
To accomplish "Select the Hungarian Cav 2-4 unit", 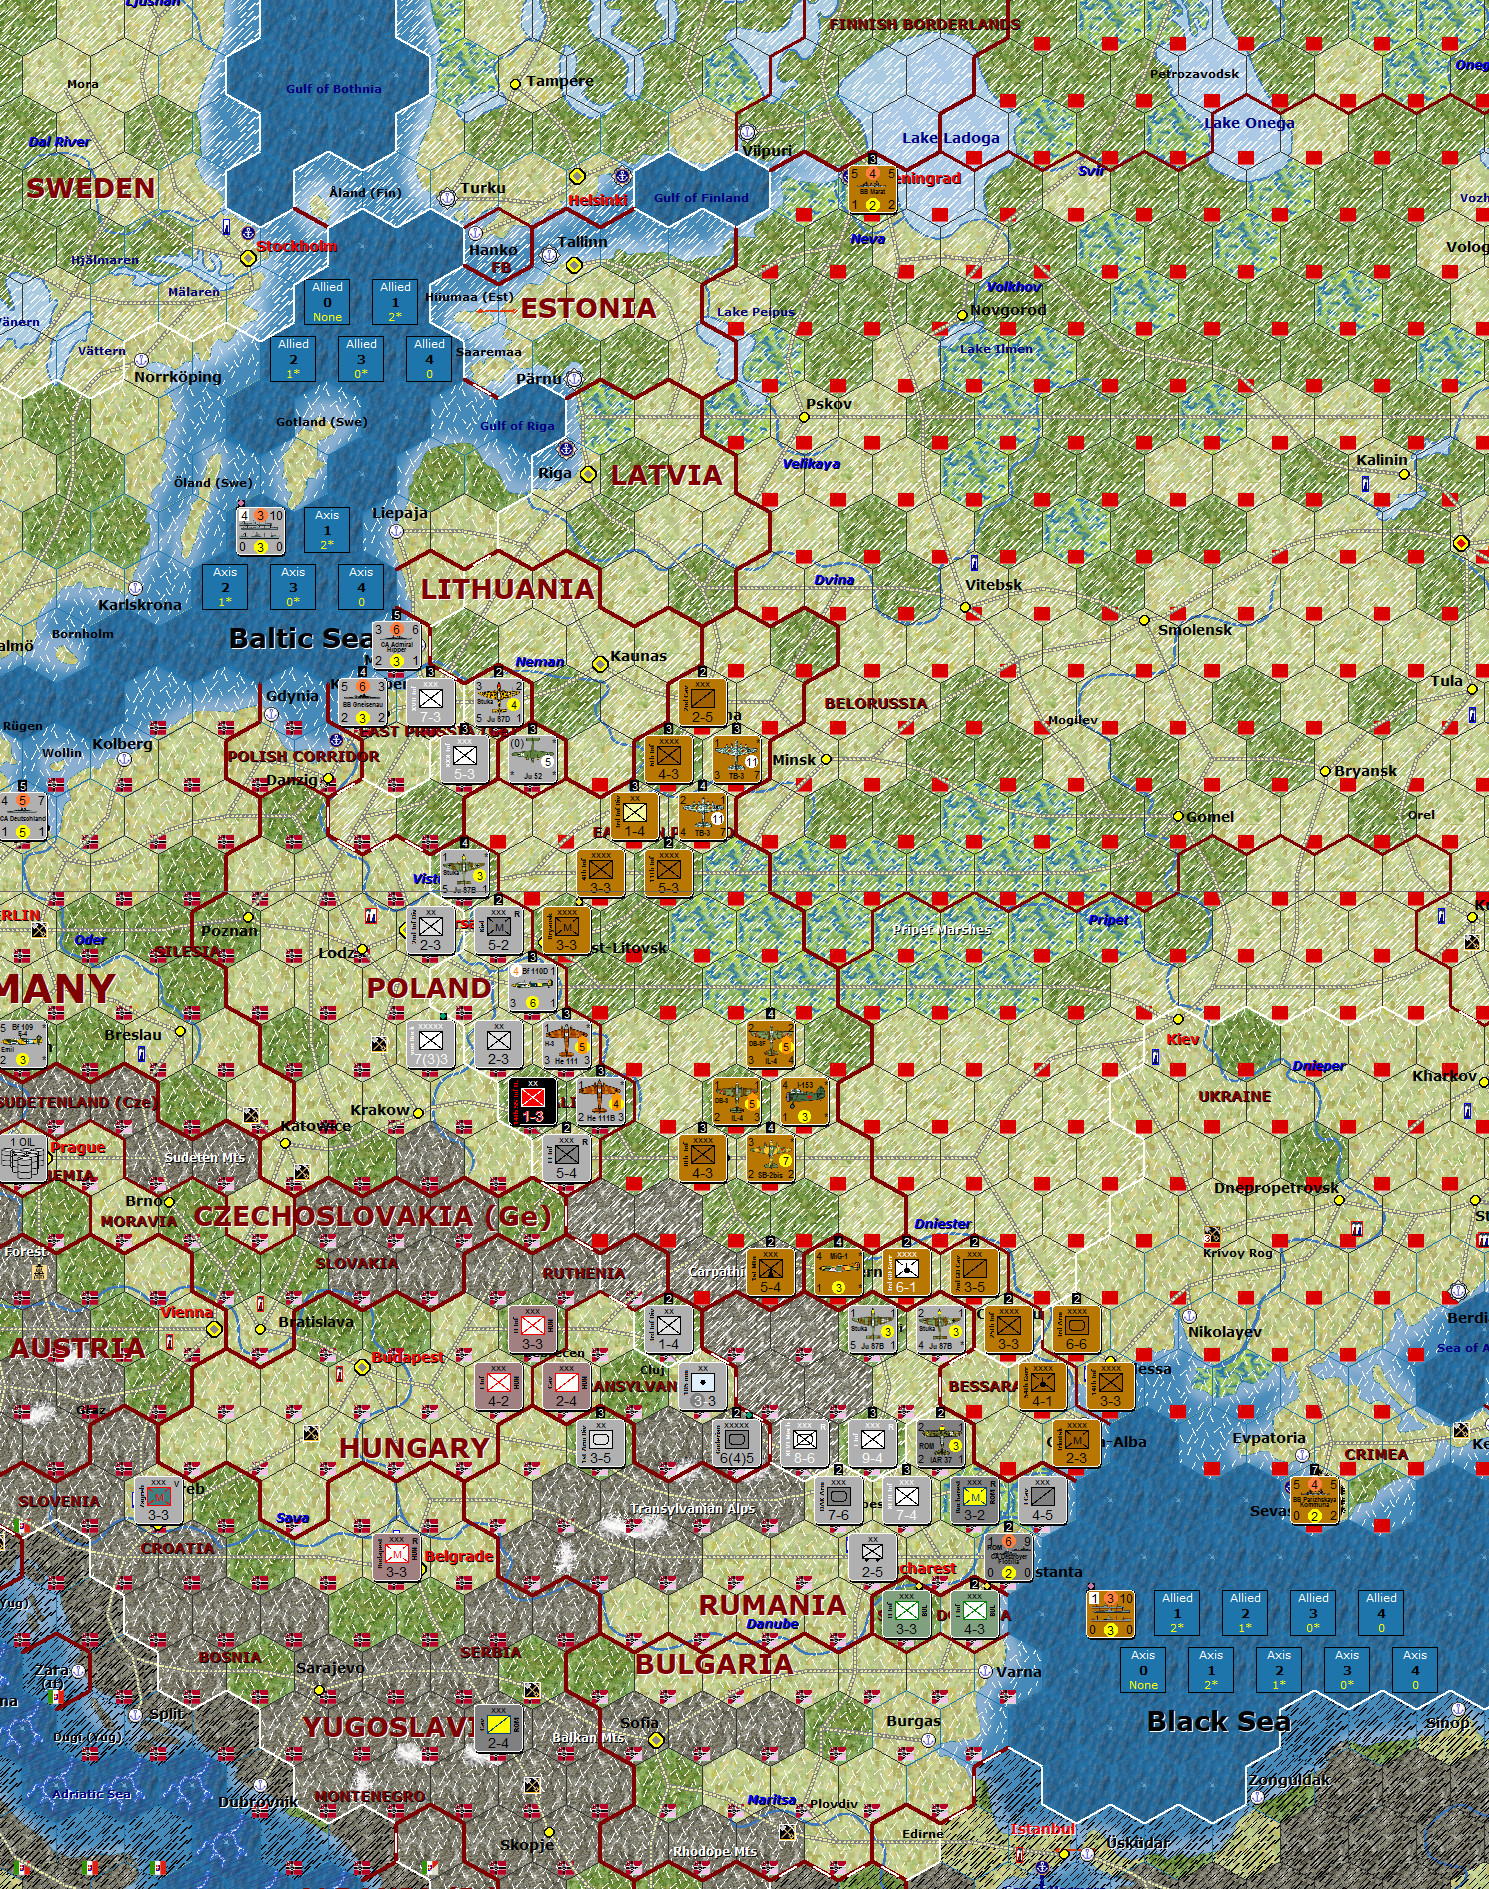I will [x=567, y=1386].
